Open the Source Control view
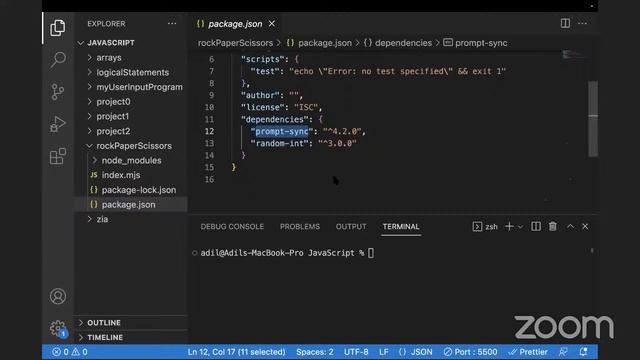The width and height of the screenshot is (640, 360). pos(58,91)
